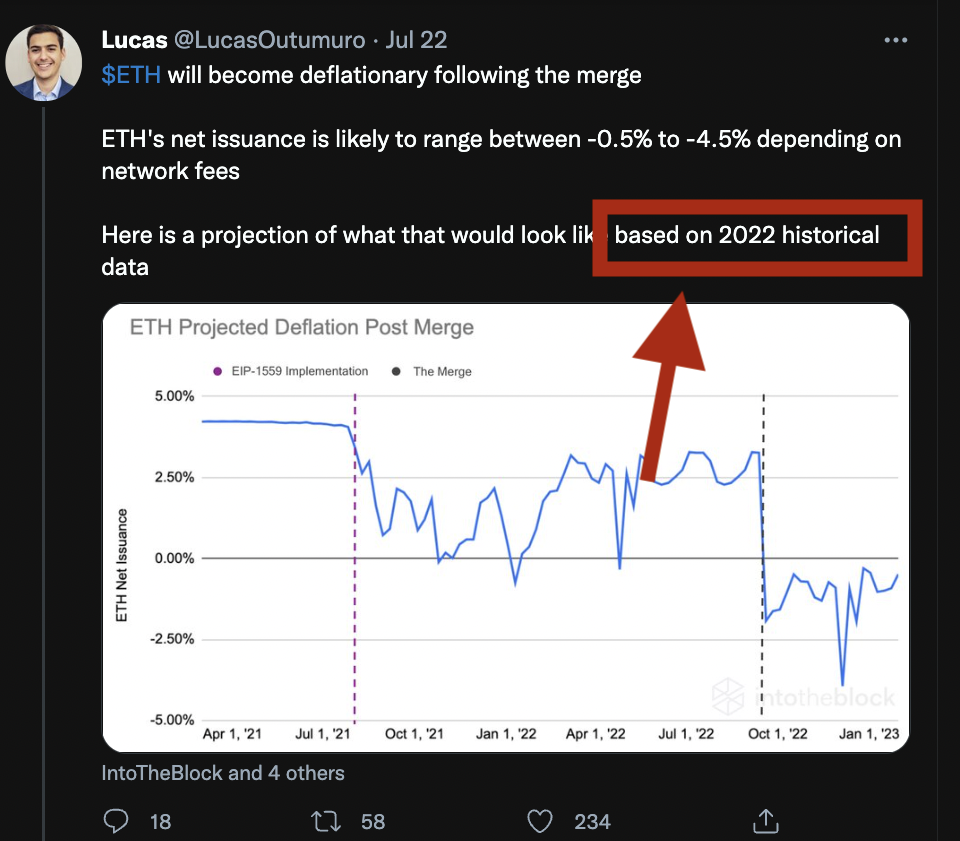Image resolution: width=960 pixels, height=841 pixels.
Task: Open the Jul 22 timestamp link
Action: [x=414, y=40]
